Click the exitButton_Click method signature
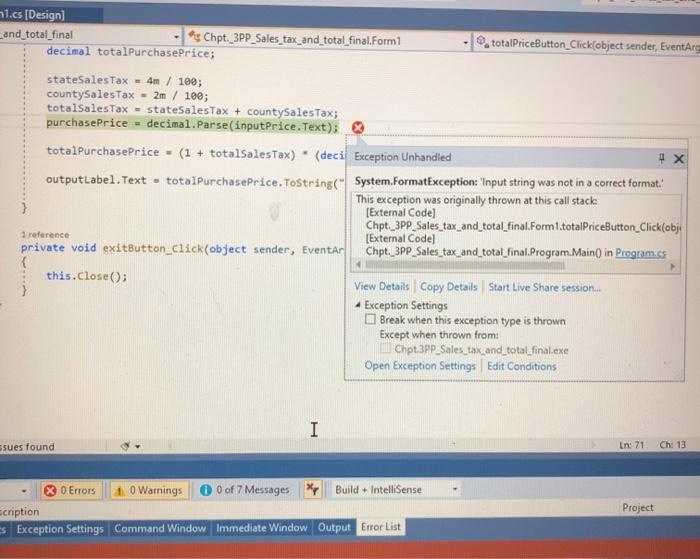 182,249
